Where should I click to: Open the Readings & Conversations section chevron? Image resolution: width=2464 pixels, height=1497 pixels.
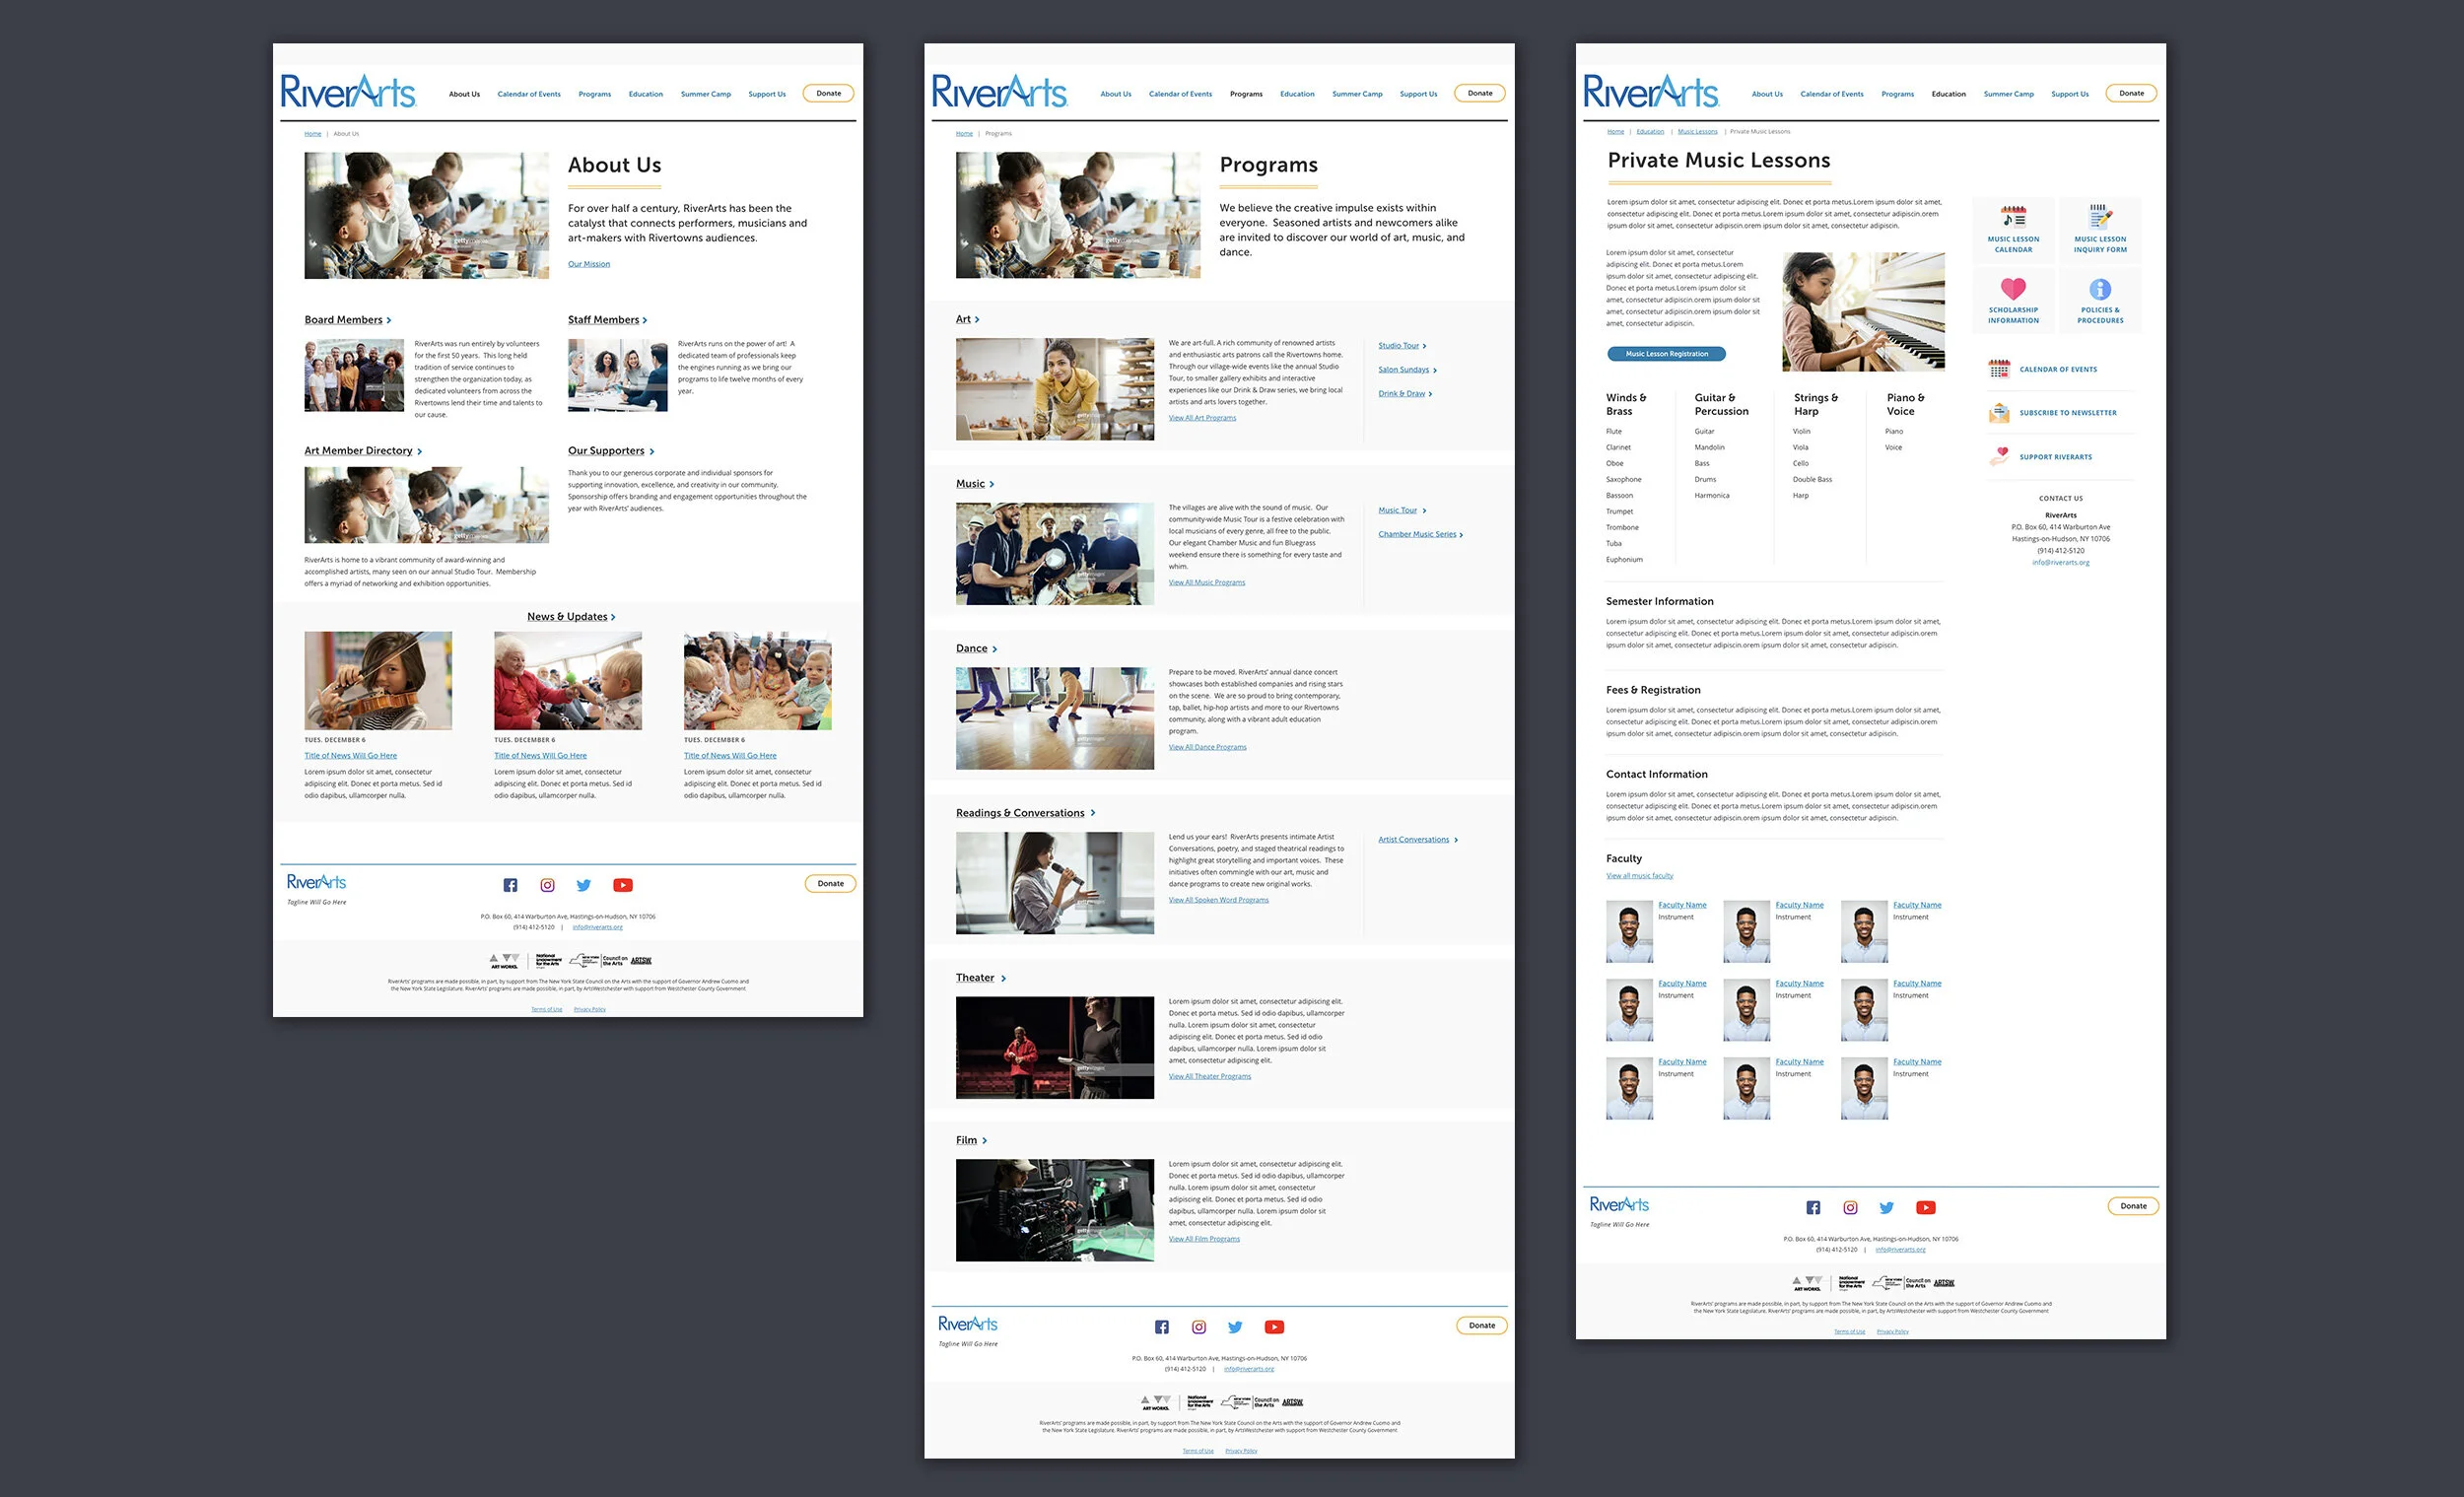point(1092,813)
